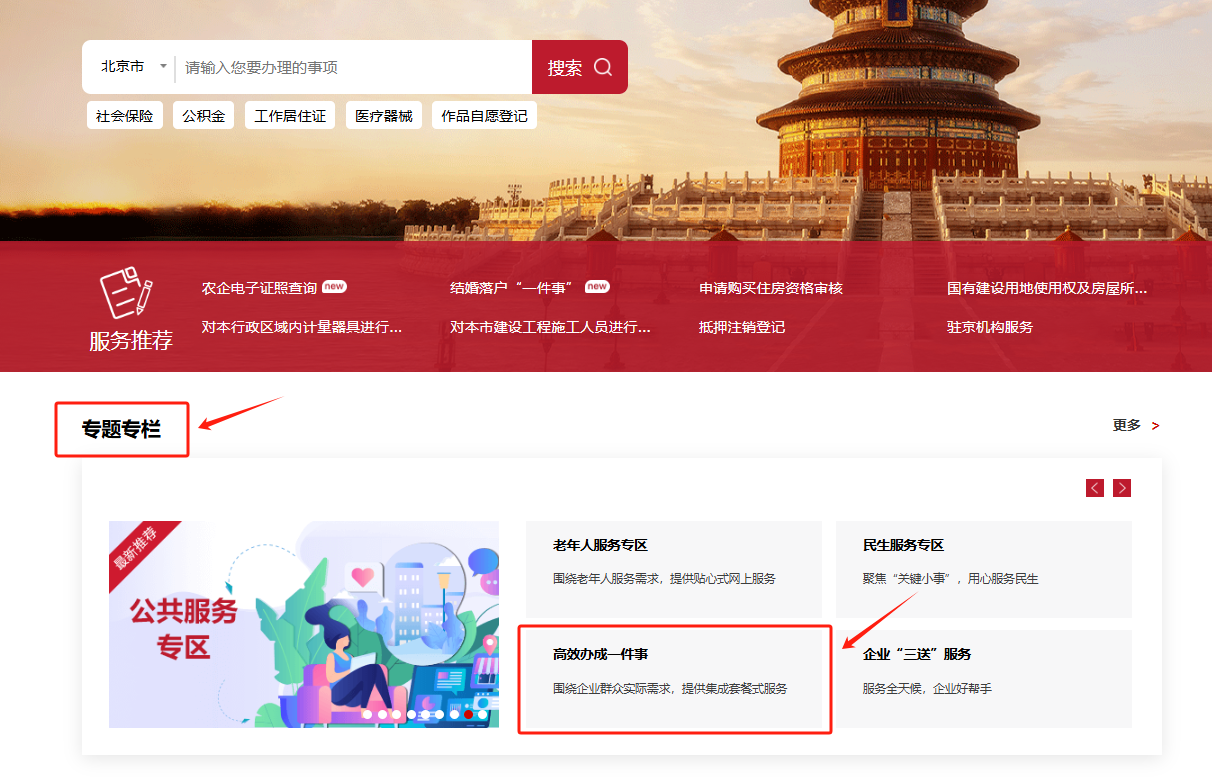Image resolution: width=1212 pixels, height=783 pixels.
Task: Select the first carousel dot on banner
Action: click(367, 714)
